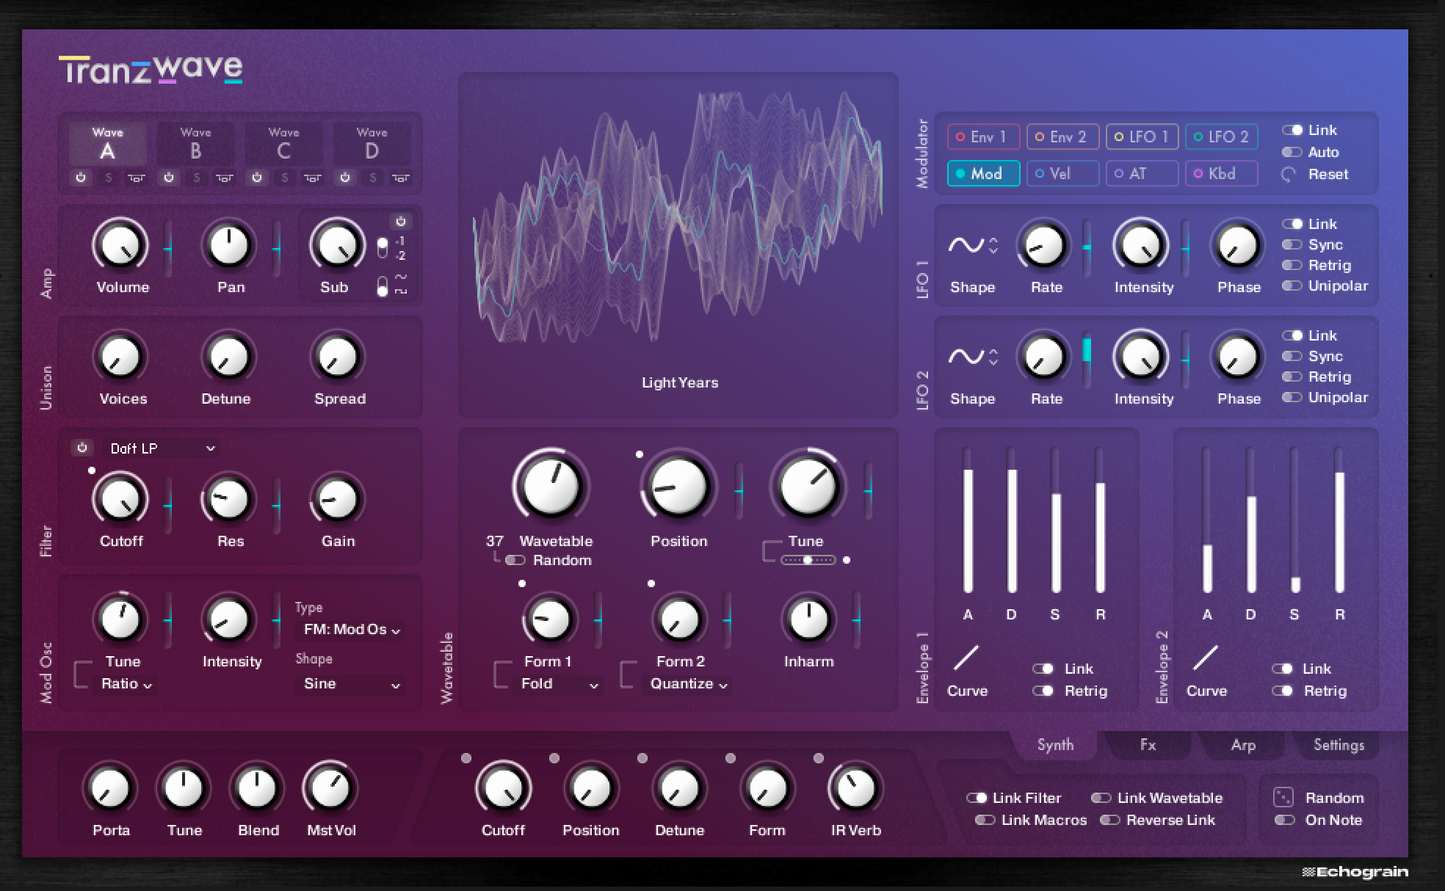
Task: Toggle the Wave A power icon
Action: pyautogui.click(x=81, y=178)
